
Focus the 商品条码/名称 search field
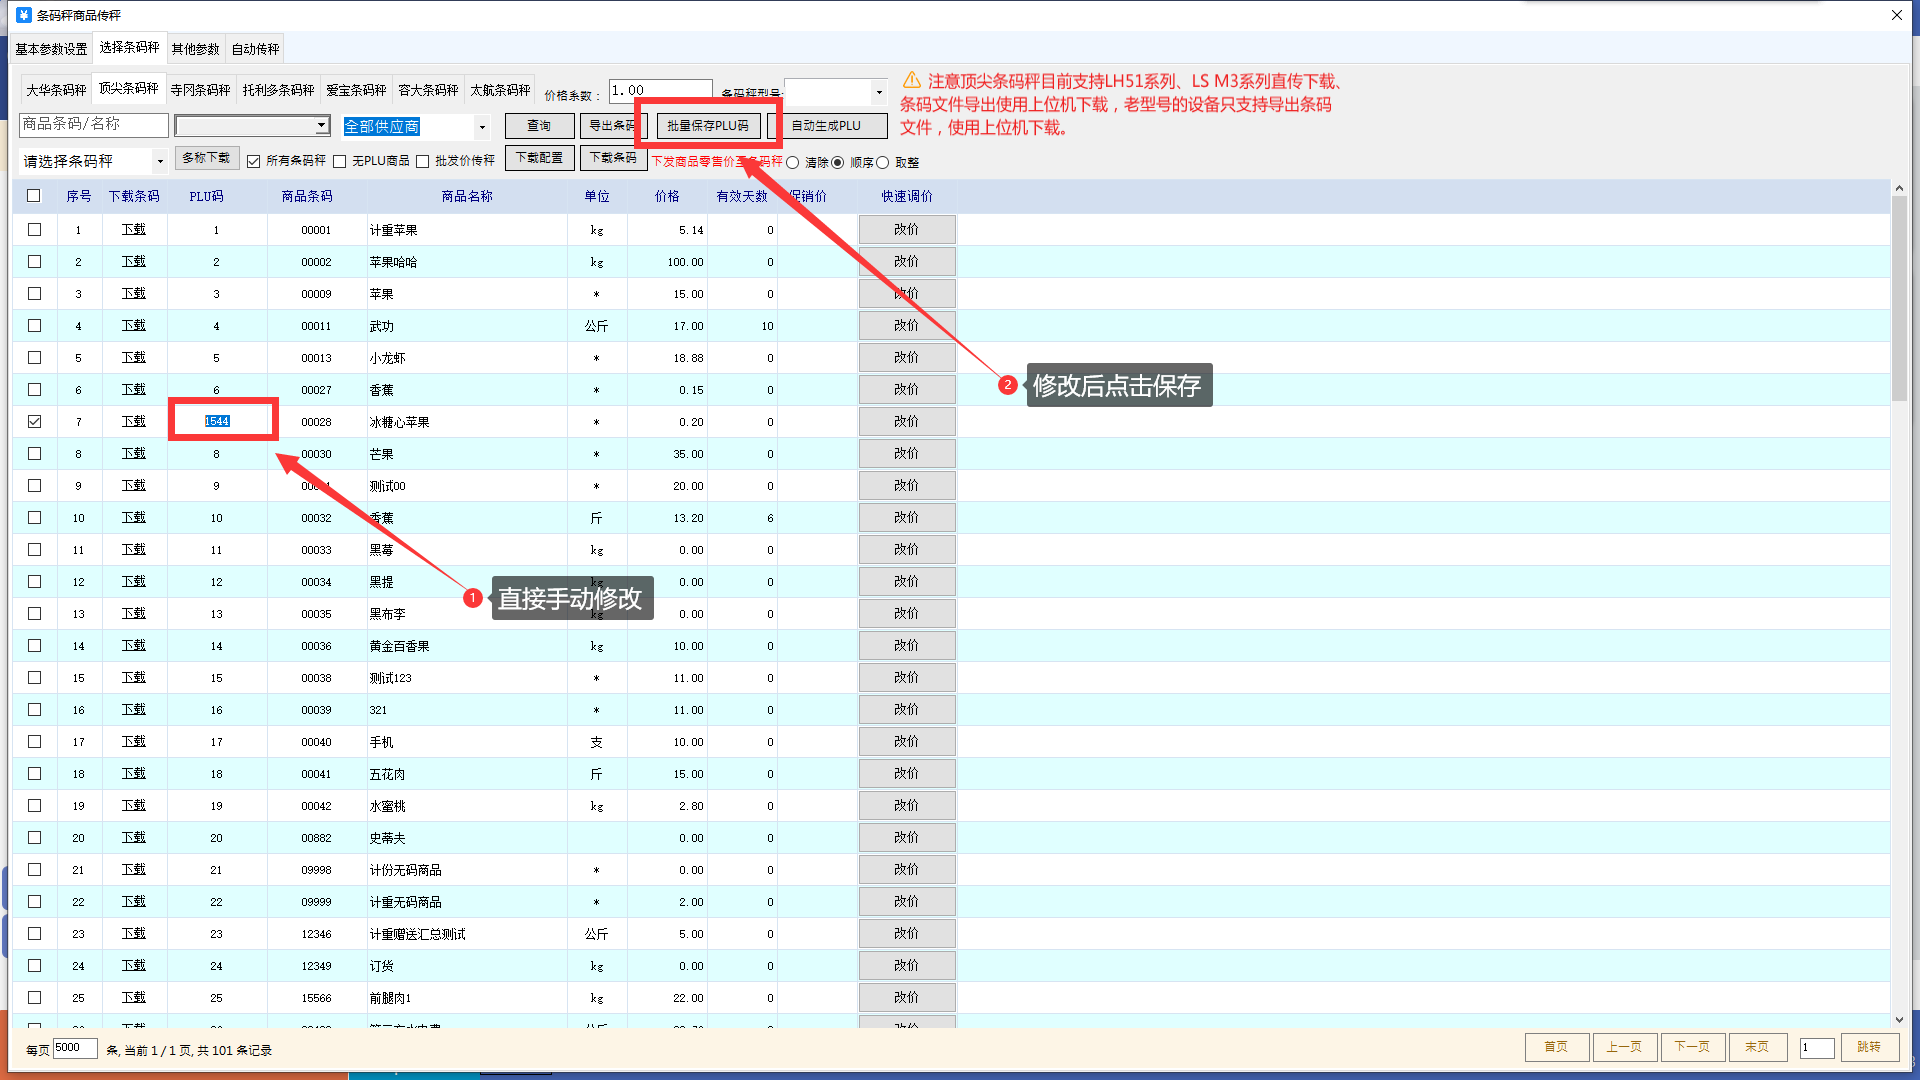[94, 124]
